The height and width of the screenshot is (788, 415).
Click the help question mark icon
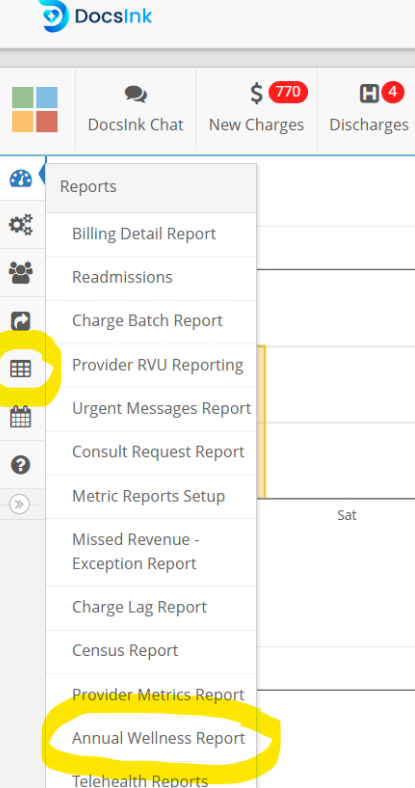pos(21,465)
